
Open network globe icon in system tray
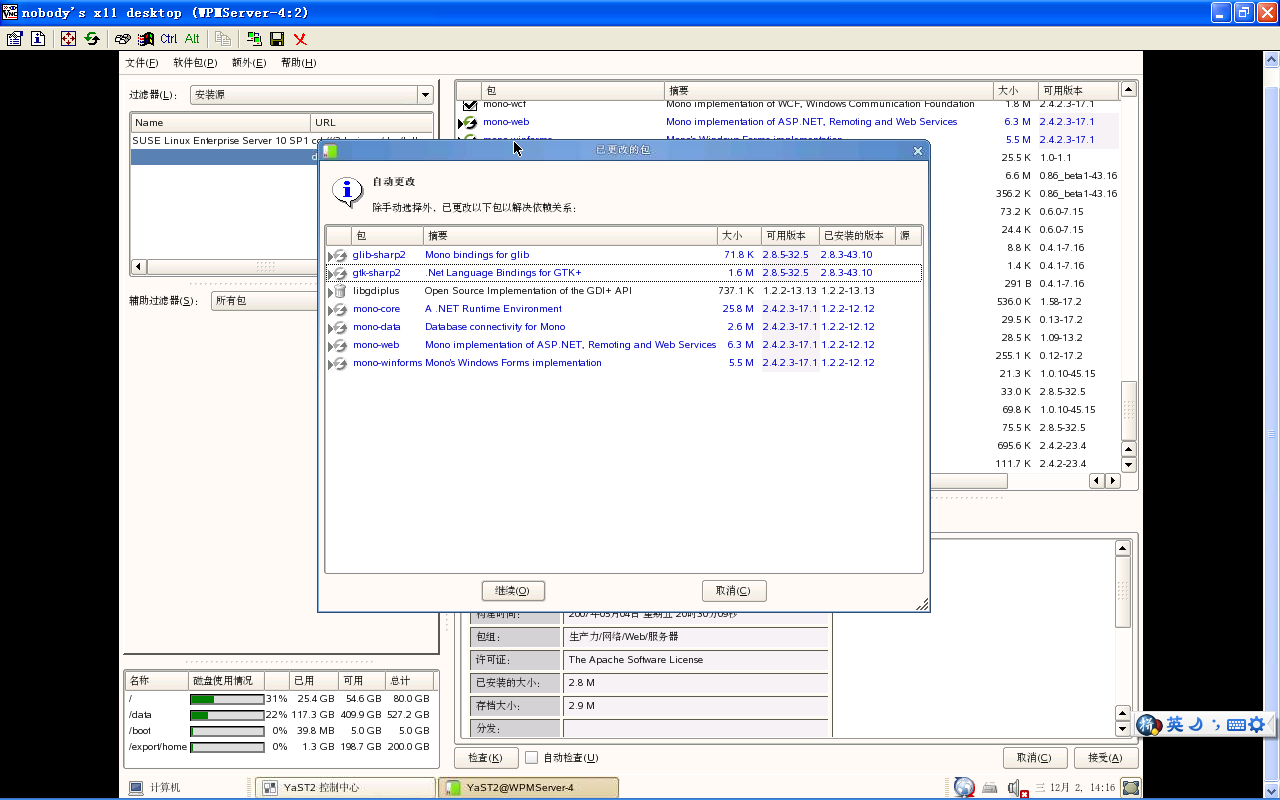[x=964, y=788]
